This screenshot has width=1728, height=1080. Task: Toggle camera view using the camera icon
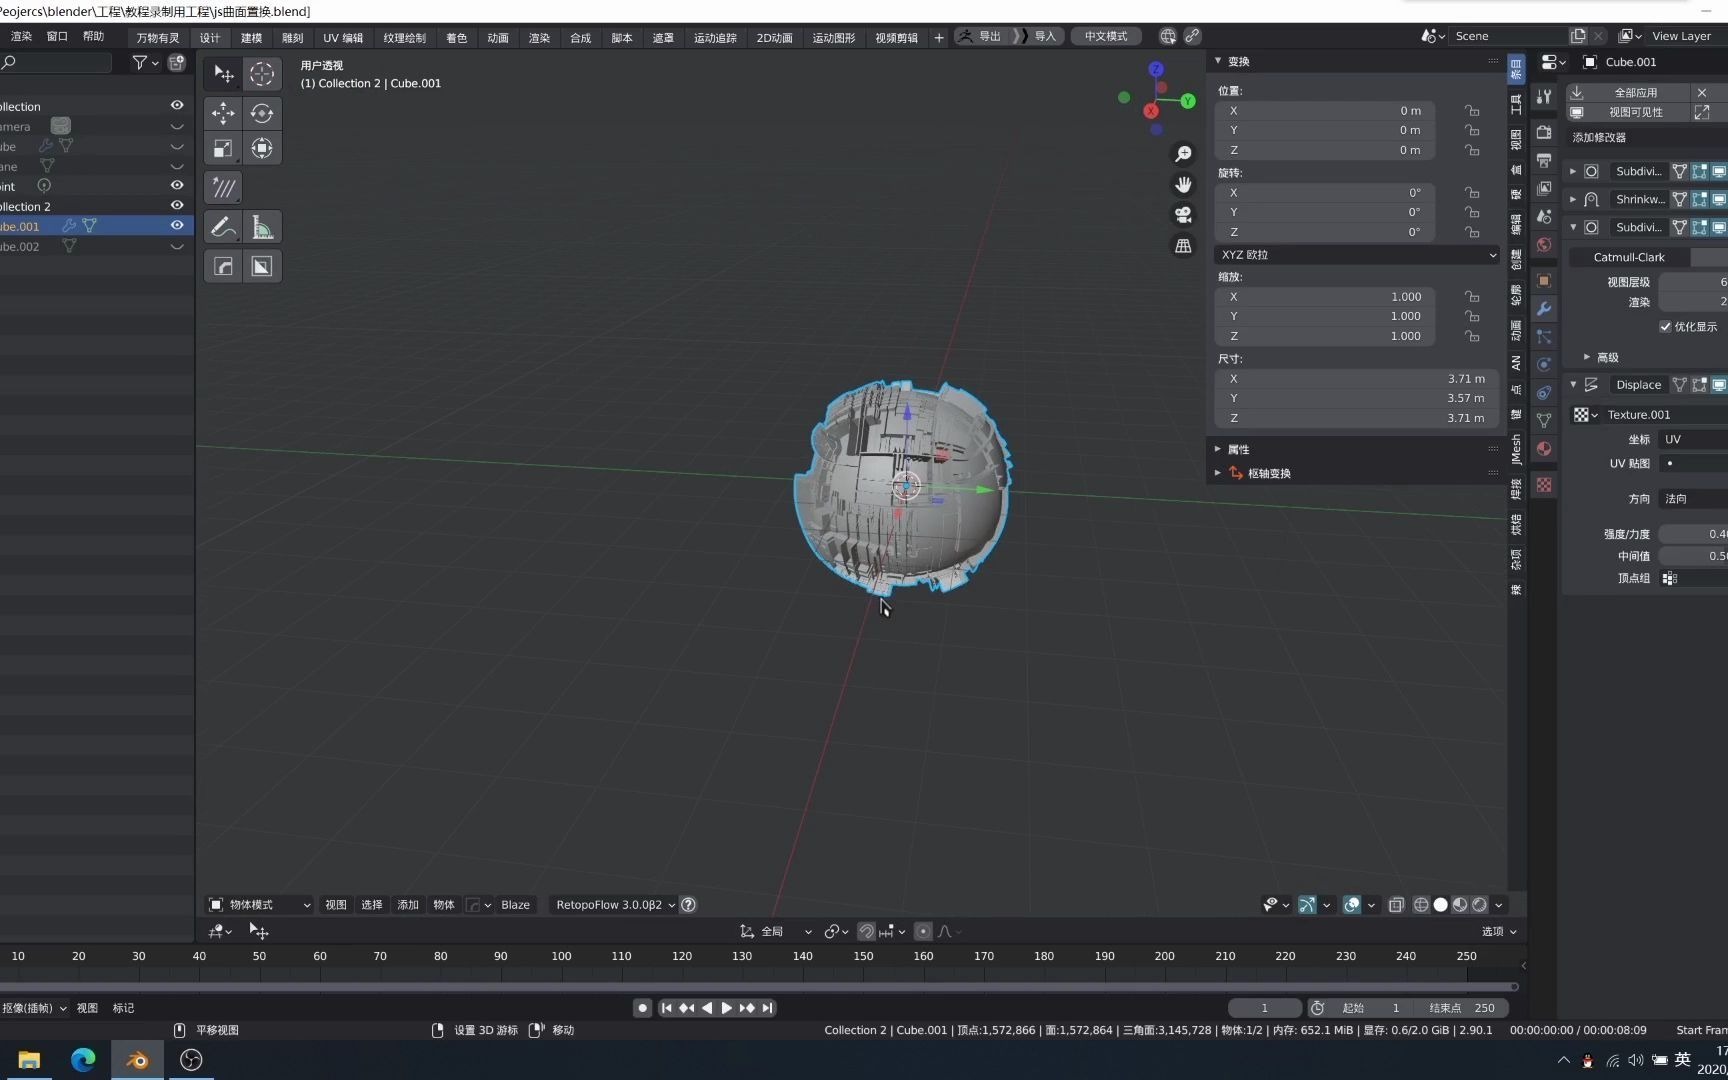1183,216
